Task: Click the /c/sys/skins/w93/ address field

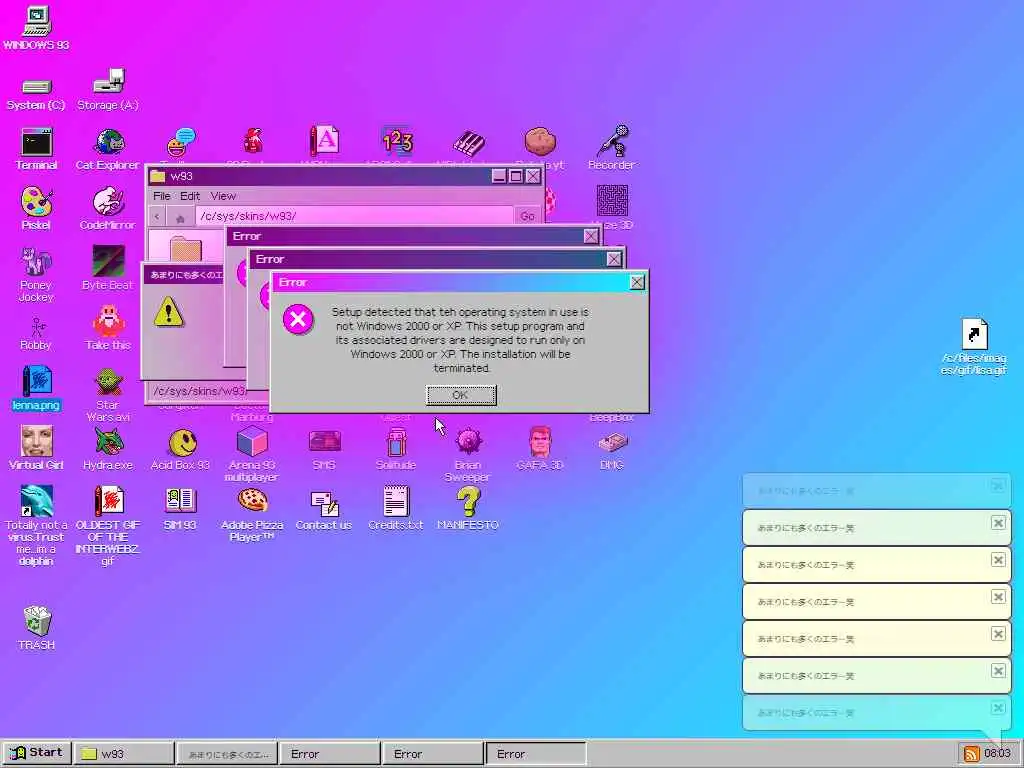Action: point(354,216)
